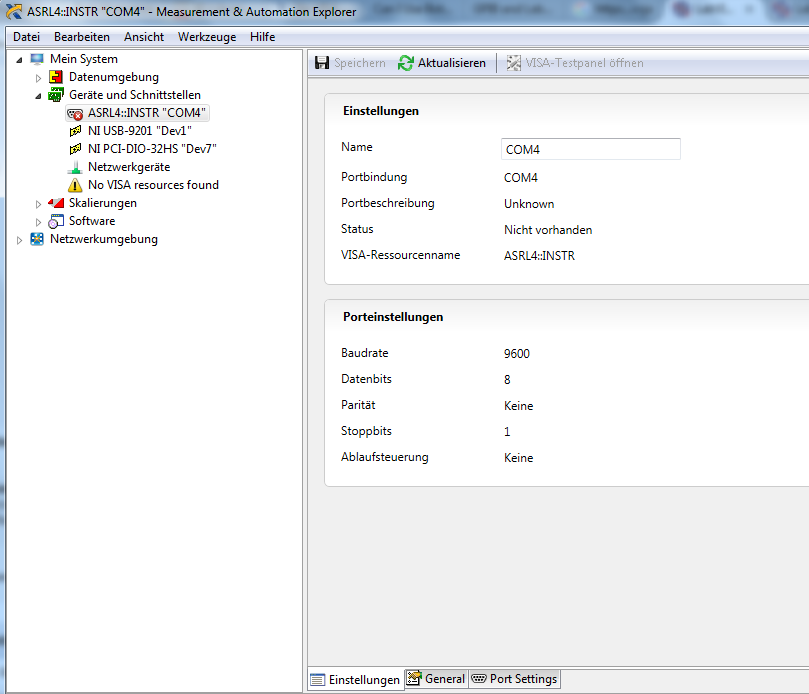Click the Speichern toolbar button label
This screenshot has height=694, width=809.
360,63
